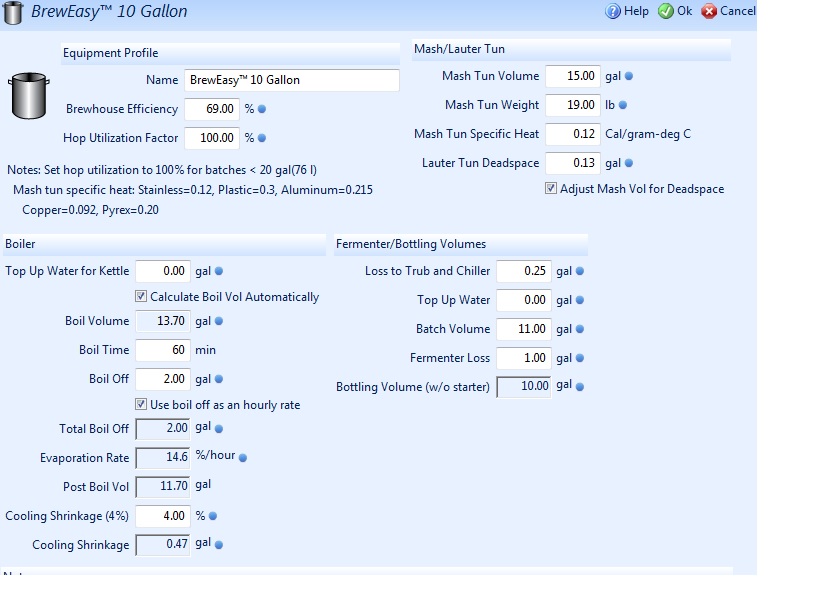
Task: Click the Mash/Lauter Tun section header
Action: tap(571, 50)
